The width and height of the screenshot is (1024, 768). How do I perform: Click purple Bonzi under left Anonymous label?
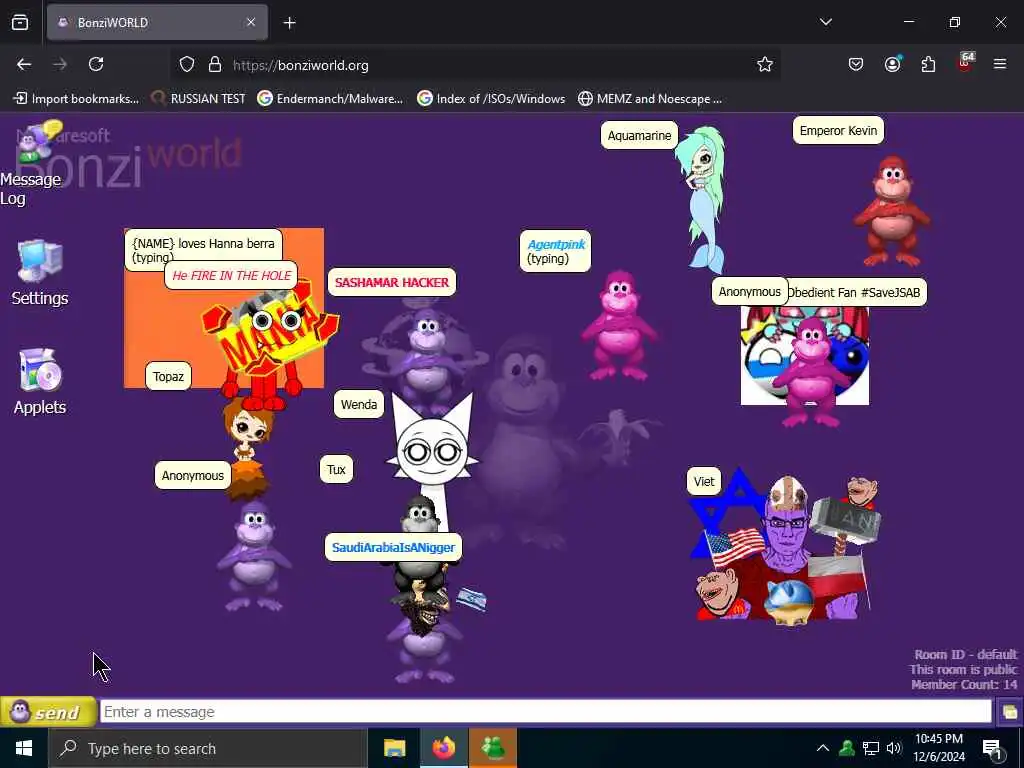[x=254, y=556]
